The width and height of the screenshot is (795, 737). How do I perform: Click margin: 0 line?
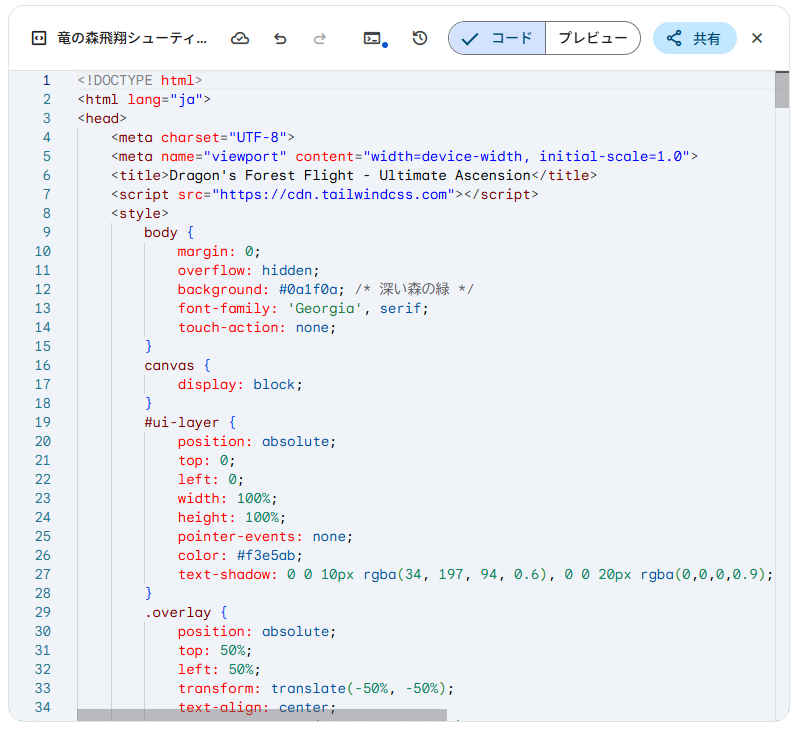pos(219,251)
